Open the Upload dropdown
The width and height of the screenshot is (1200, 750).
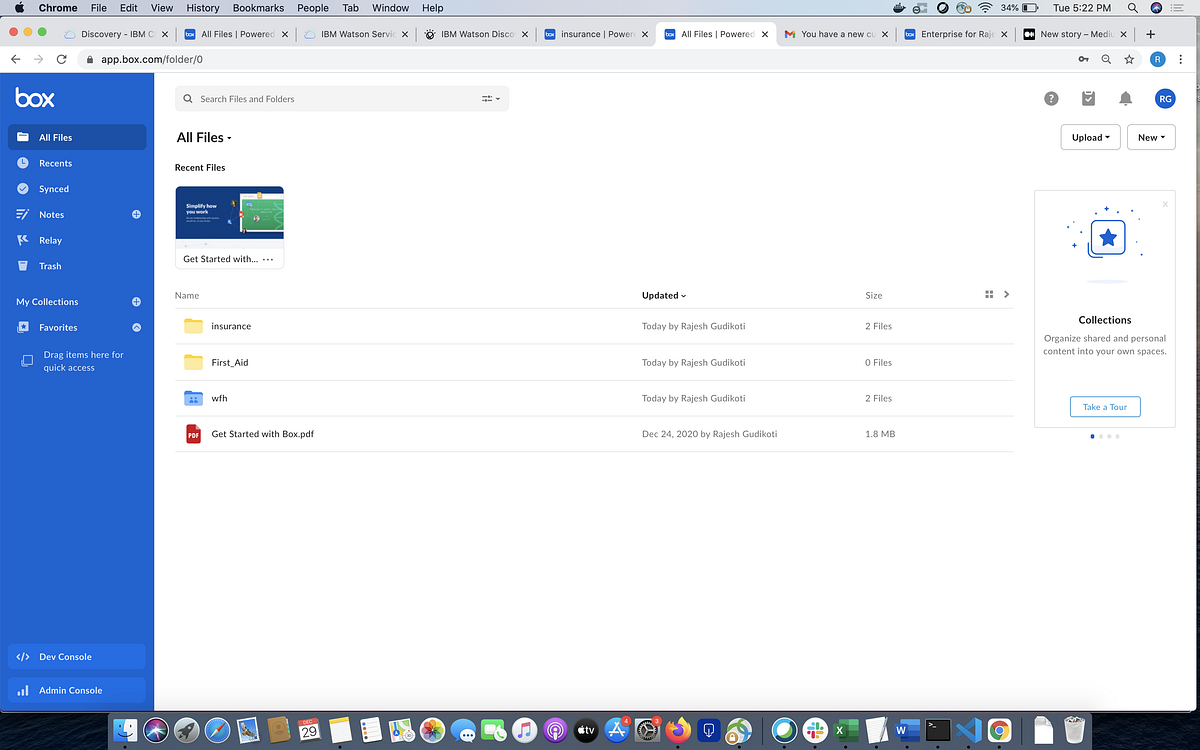[1090, 138]
